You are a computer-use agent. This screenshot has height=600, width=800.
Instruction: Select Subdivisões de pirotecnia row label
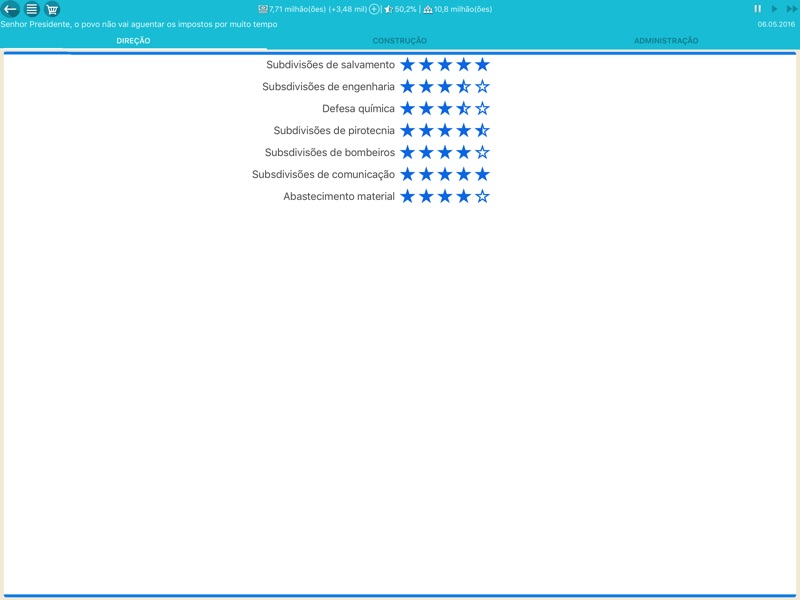[x=334, y=131]
